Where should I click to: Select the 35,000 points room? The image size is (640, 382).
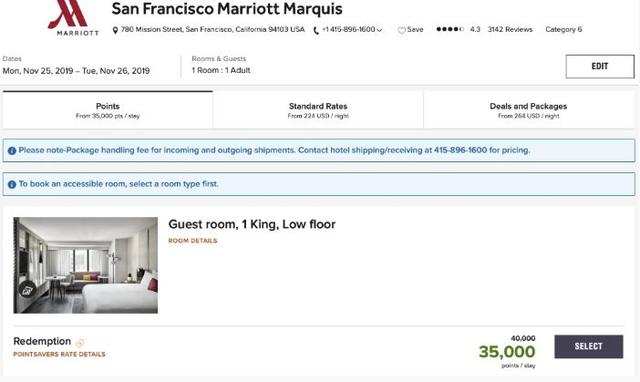coord(589,346)
